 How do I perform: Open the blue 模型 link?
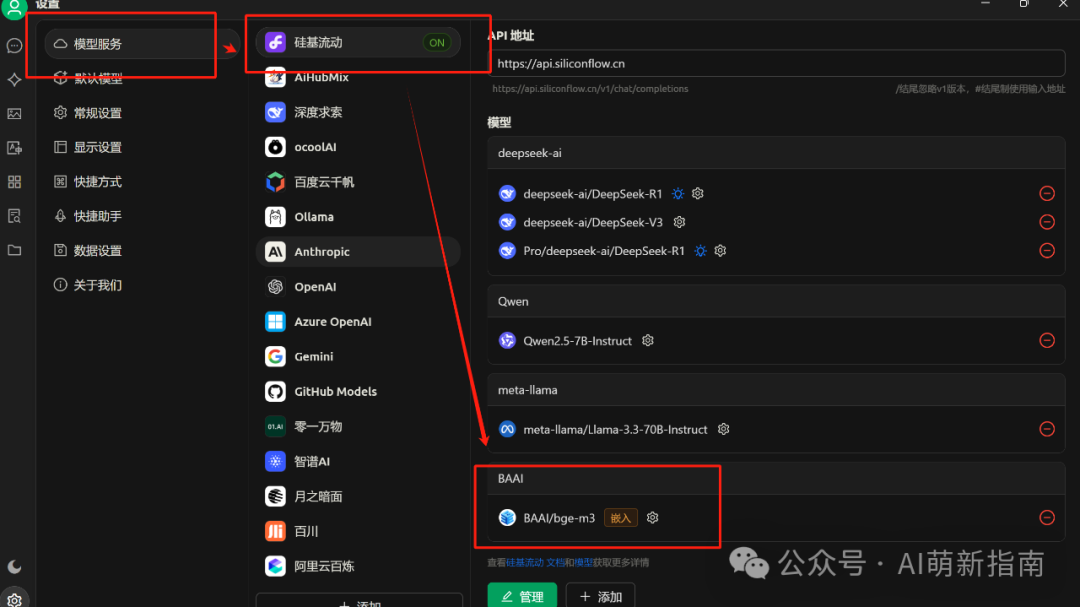pos(583,563)
